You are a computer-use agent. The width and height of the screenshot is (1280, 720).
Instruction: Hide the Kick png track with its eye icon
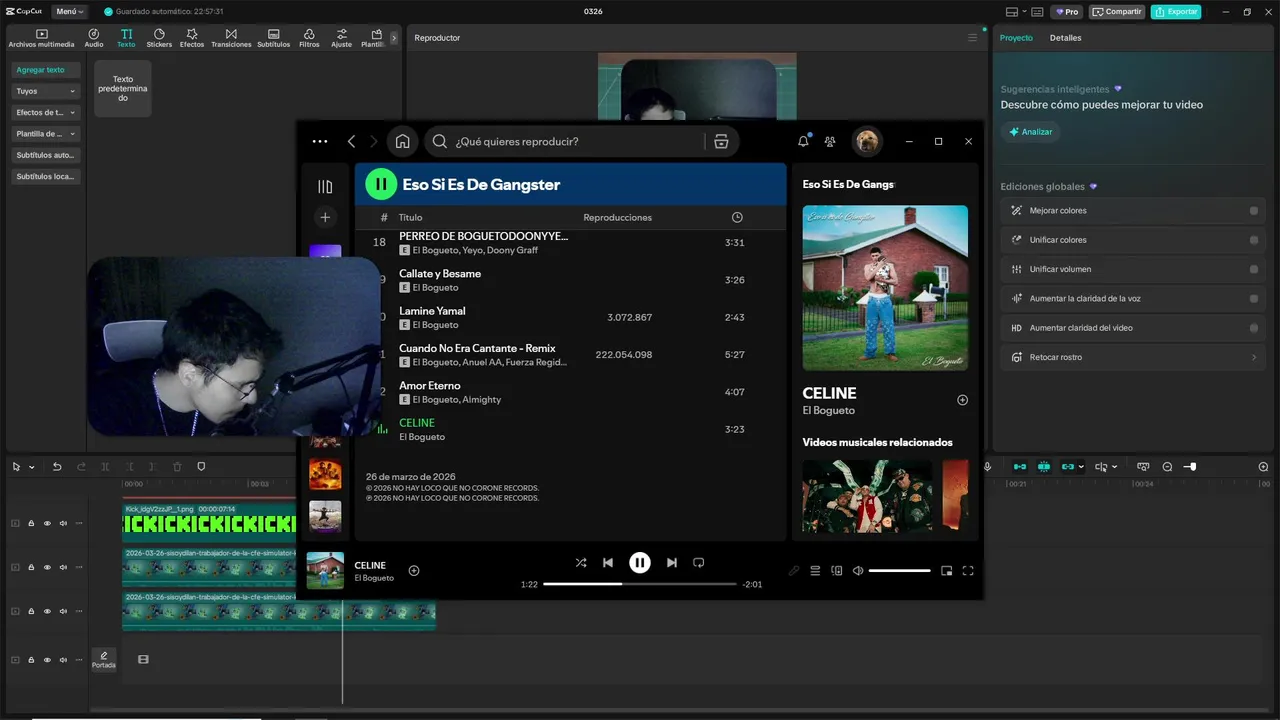coord(47,523)
